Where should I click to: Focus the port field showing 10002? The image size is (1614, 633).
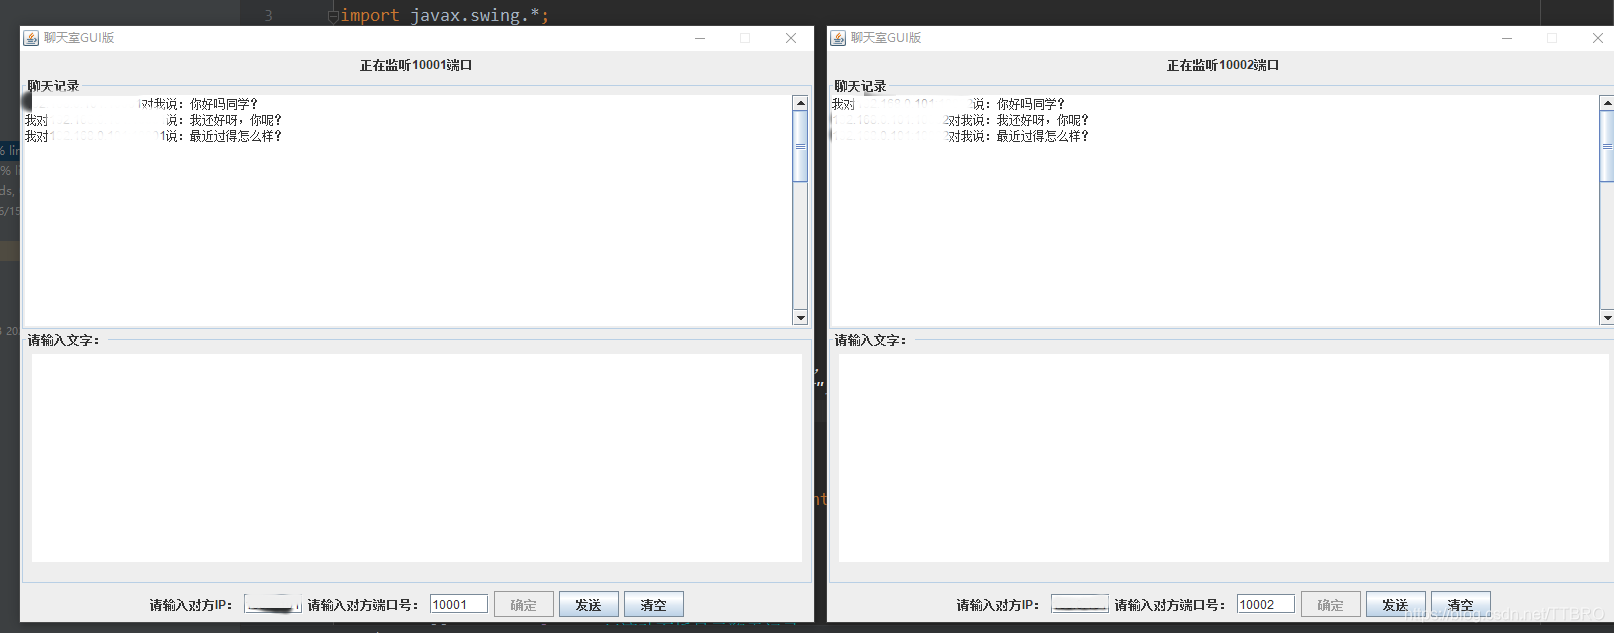coord(1266,604)
